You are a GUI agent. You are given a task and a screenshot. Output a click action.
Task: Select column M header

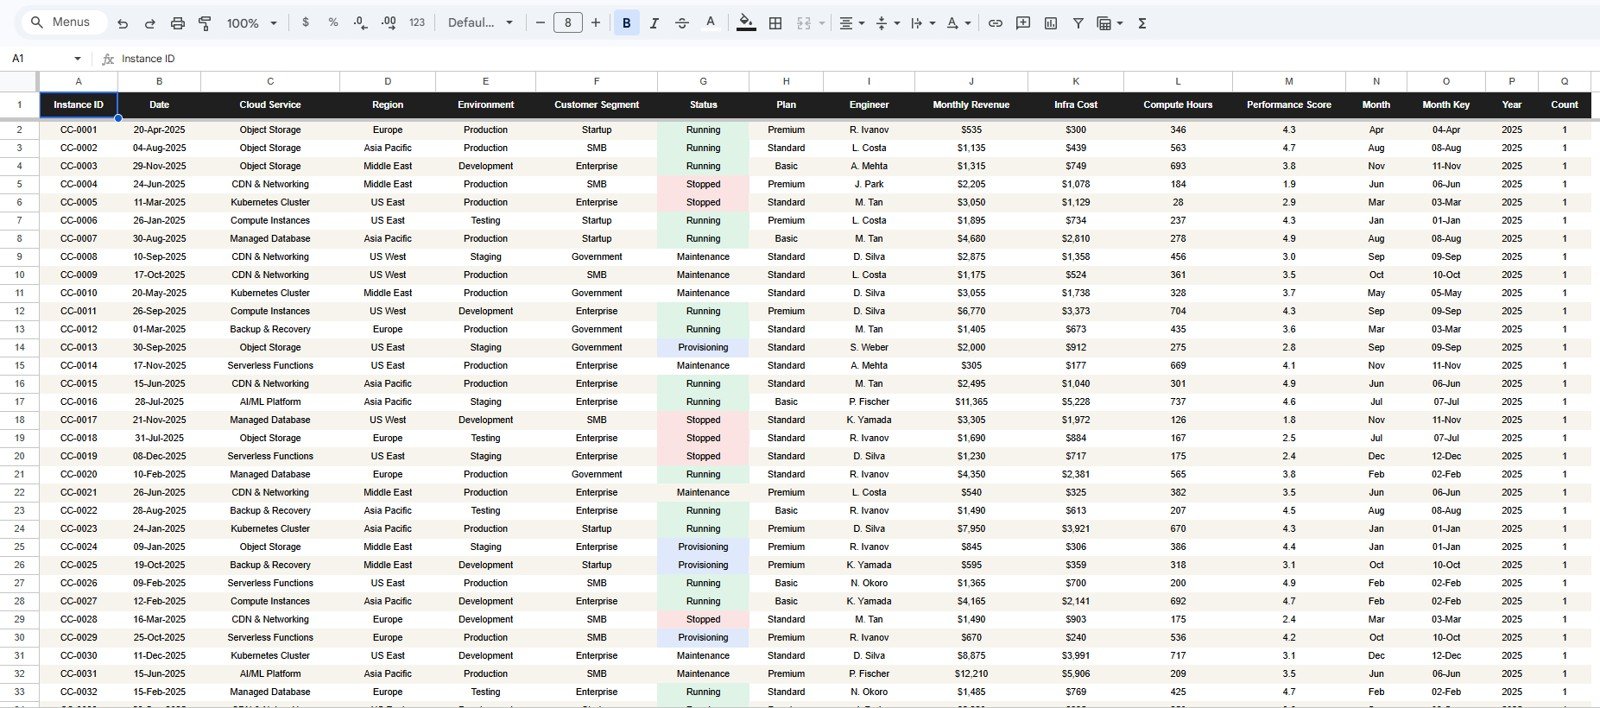pyautogui.click(x=1288, y=81)
